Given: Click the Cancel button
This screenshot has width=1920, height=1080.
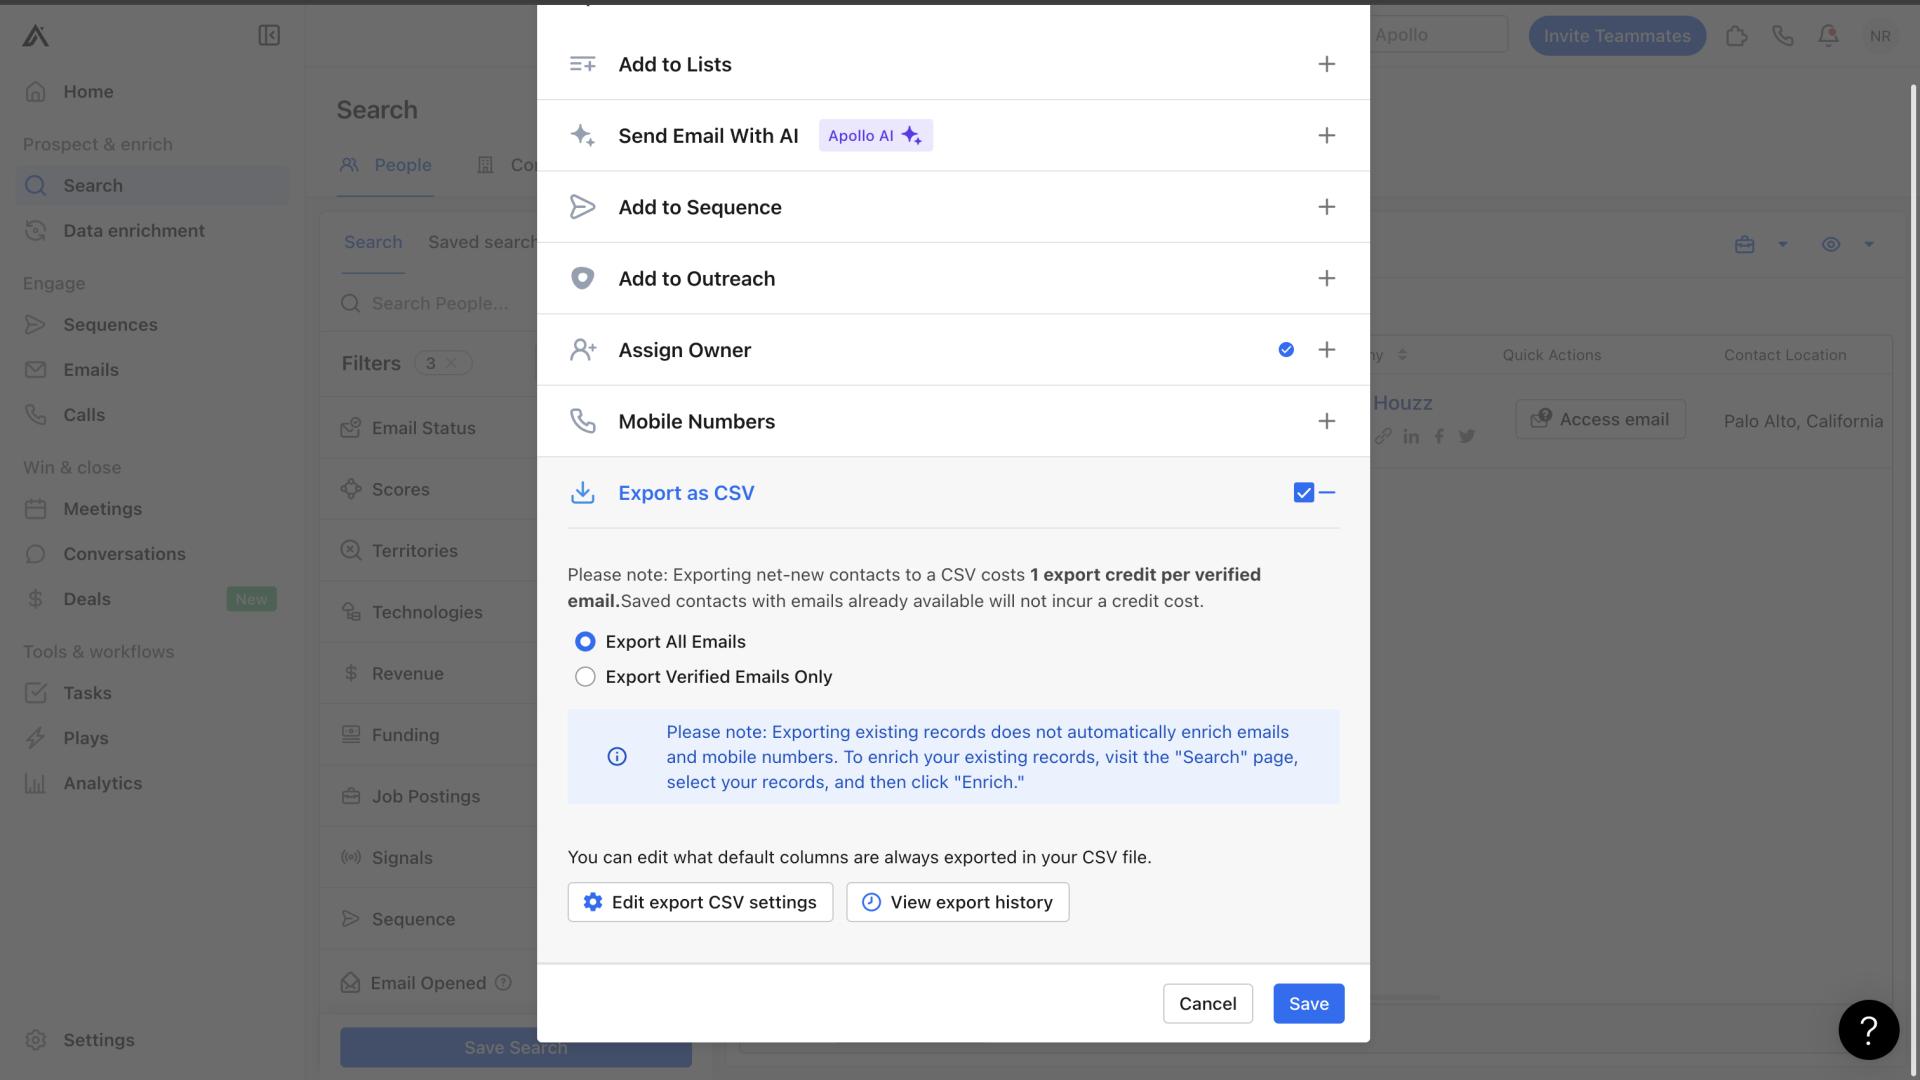Looking at the screenshot, I should [1207, 1004].
